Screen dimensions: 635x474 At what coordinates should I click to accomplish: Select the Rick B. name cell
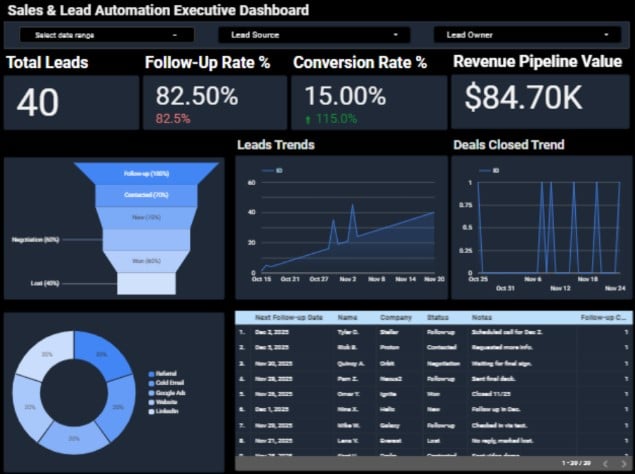pos(346,348)
